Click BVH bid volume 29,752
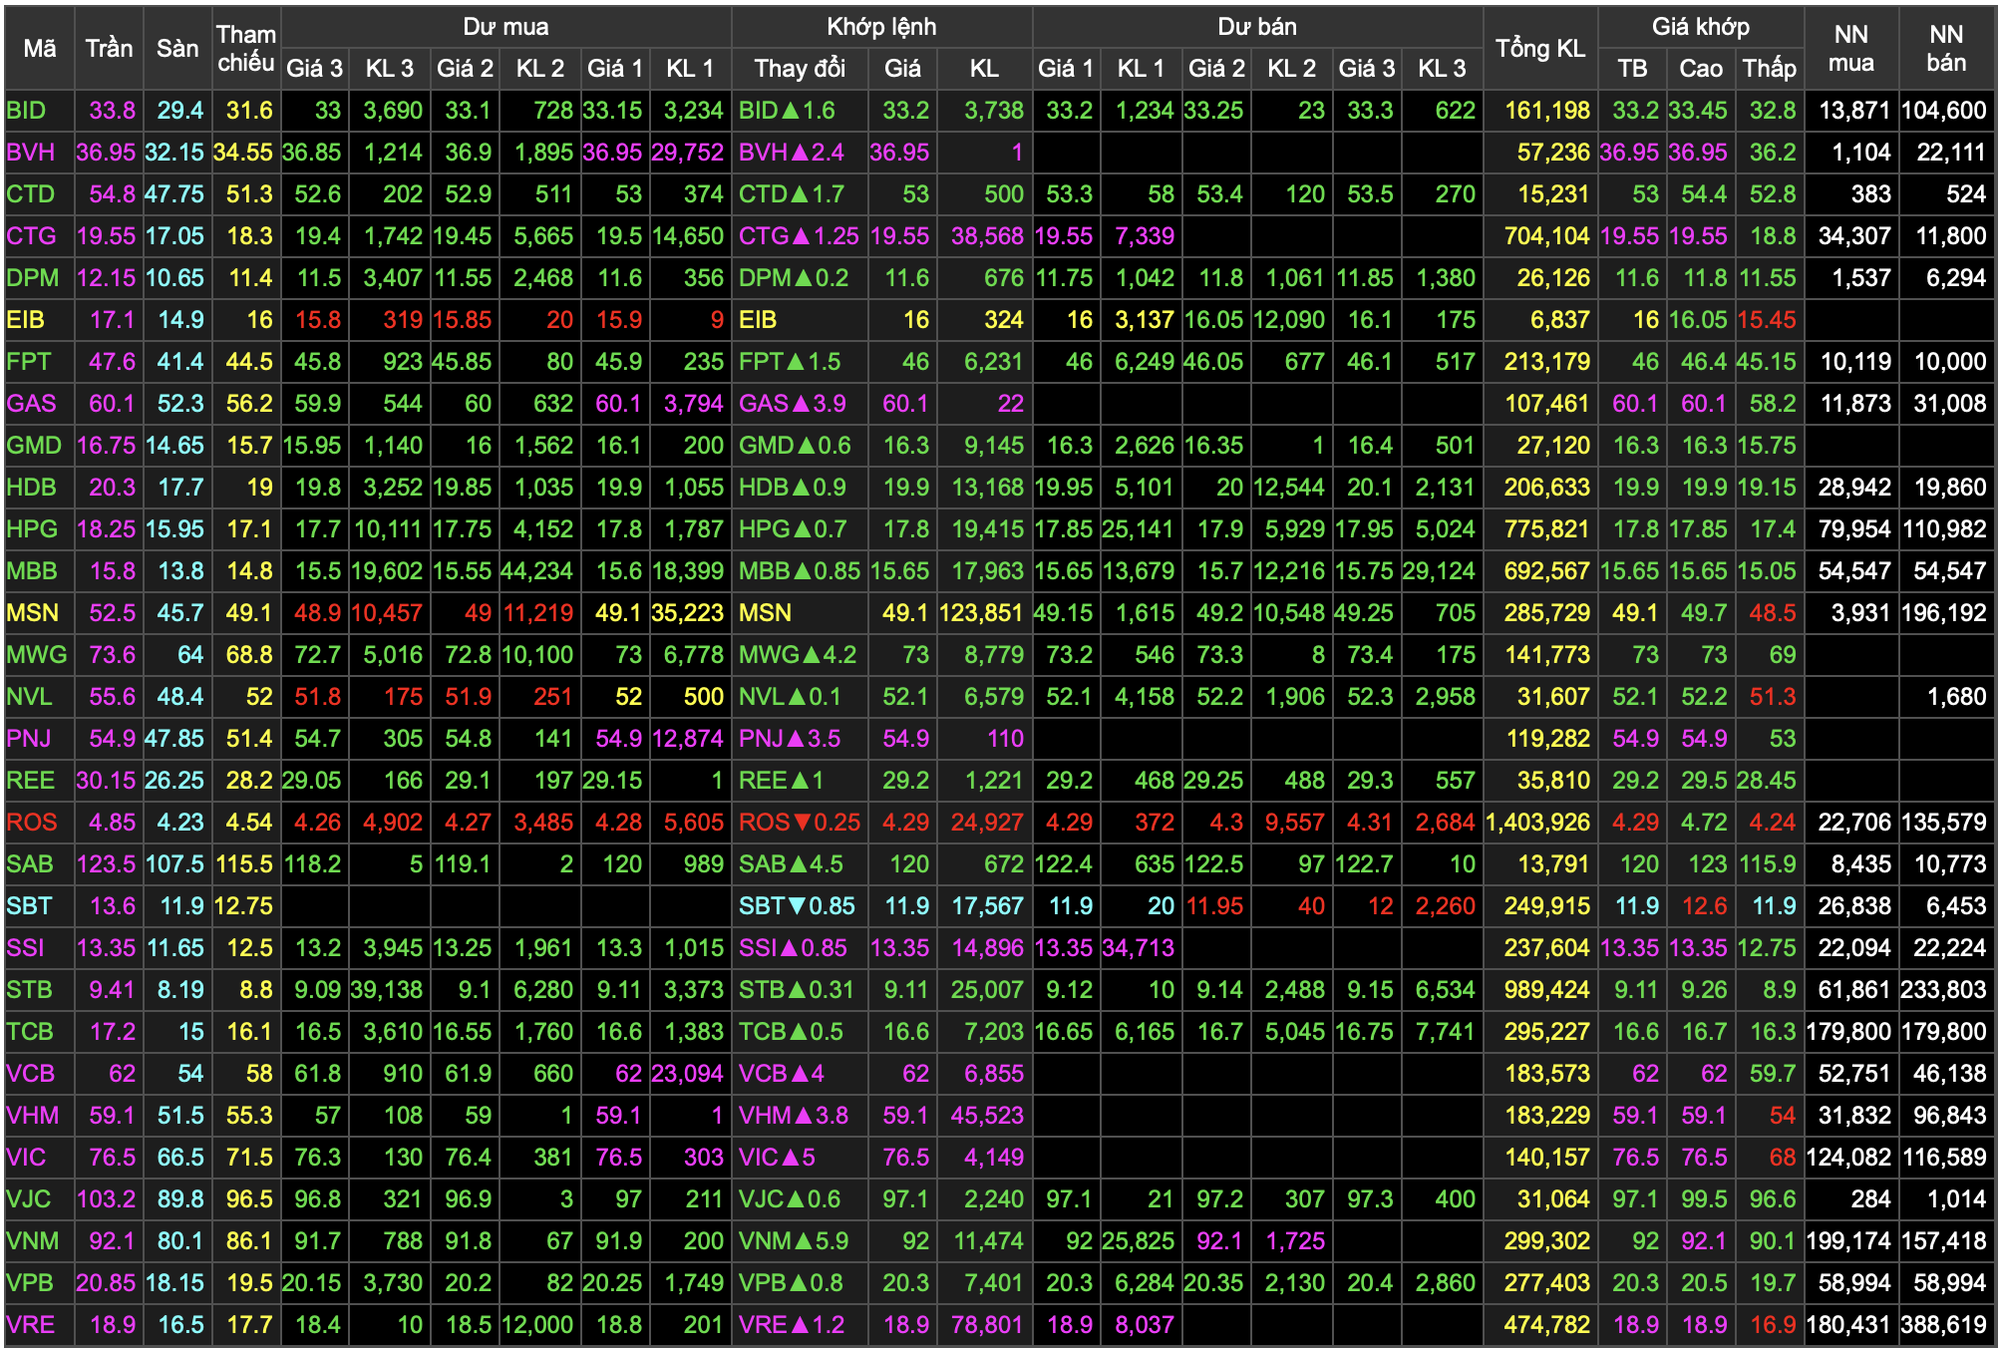This screenshot has height=1348, width=2000. (x=687, y=152)
